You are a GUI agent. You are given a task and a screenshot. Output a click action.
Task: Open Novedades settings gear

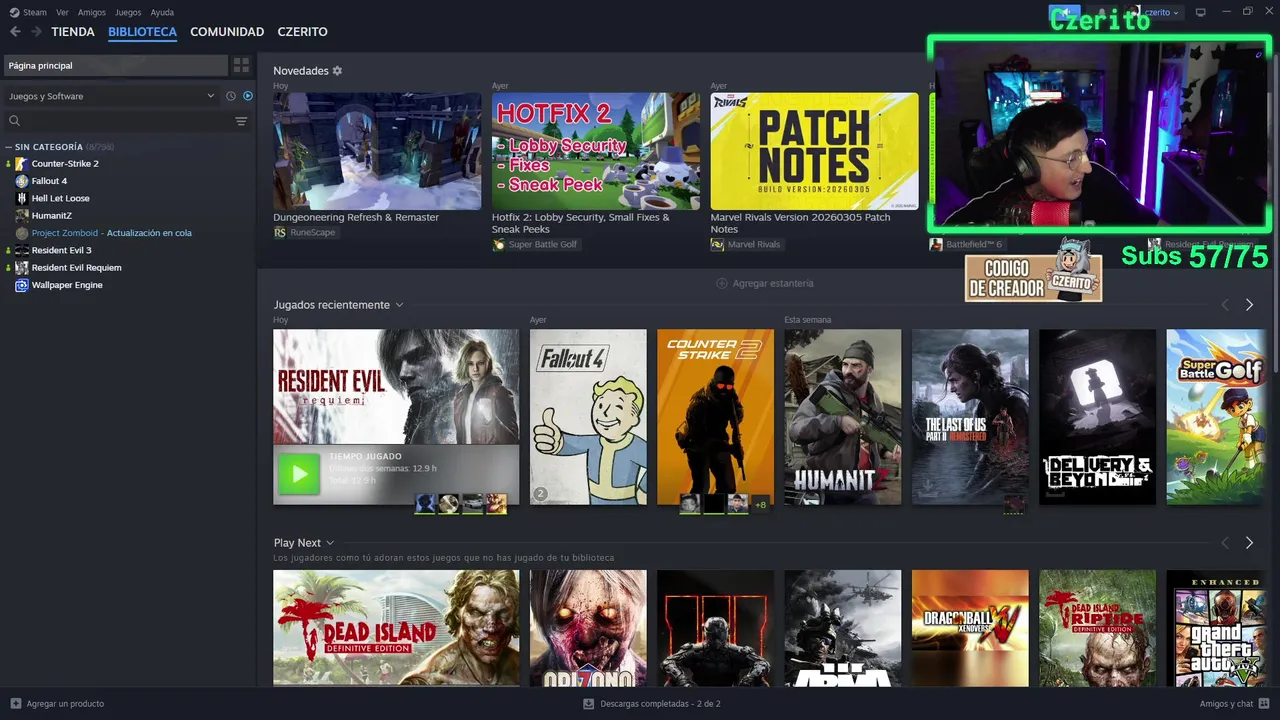coord(337,71)
